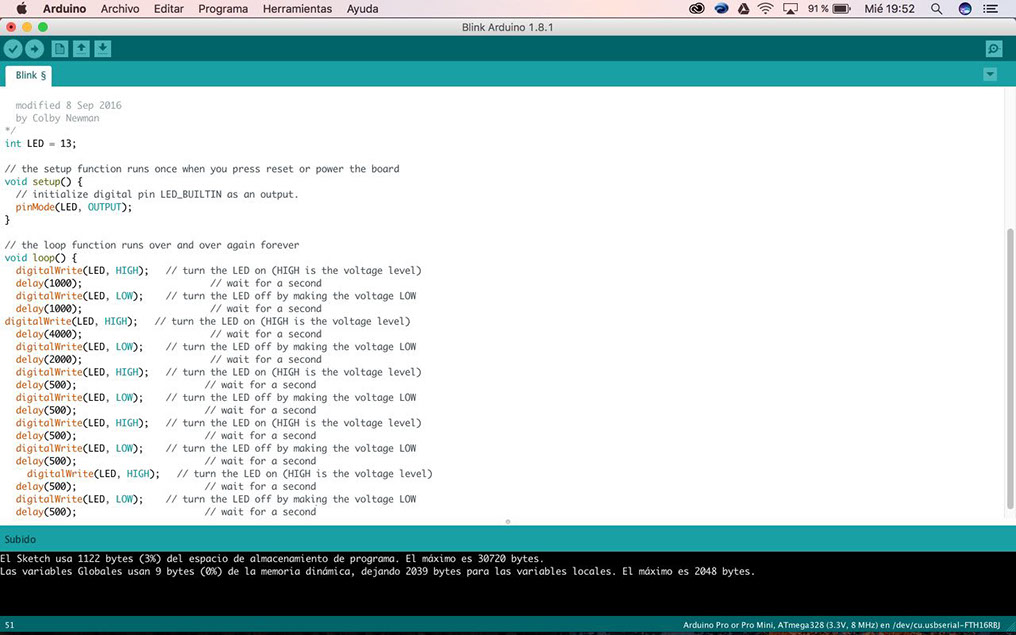Open Spotlight search magnifier
Image resolution: width=1016 pixels, height=635 pixels.
click(x=936, y=9)
